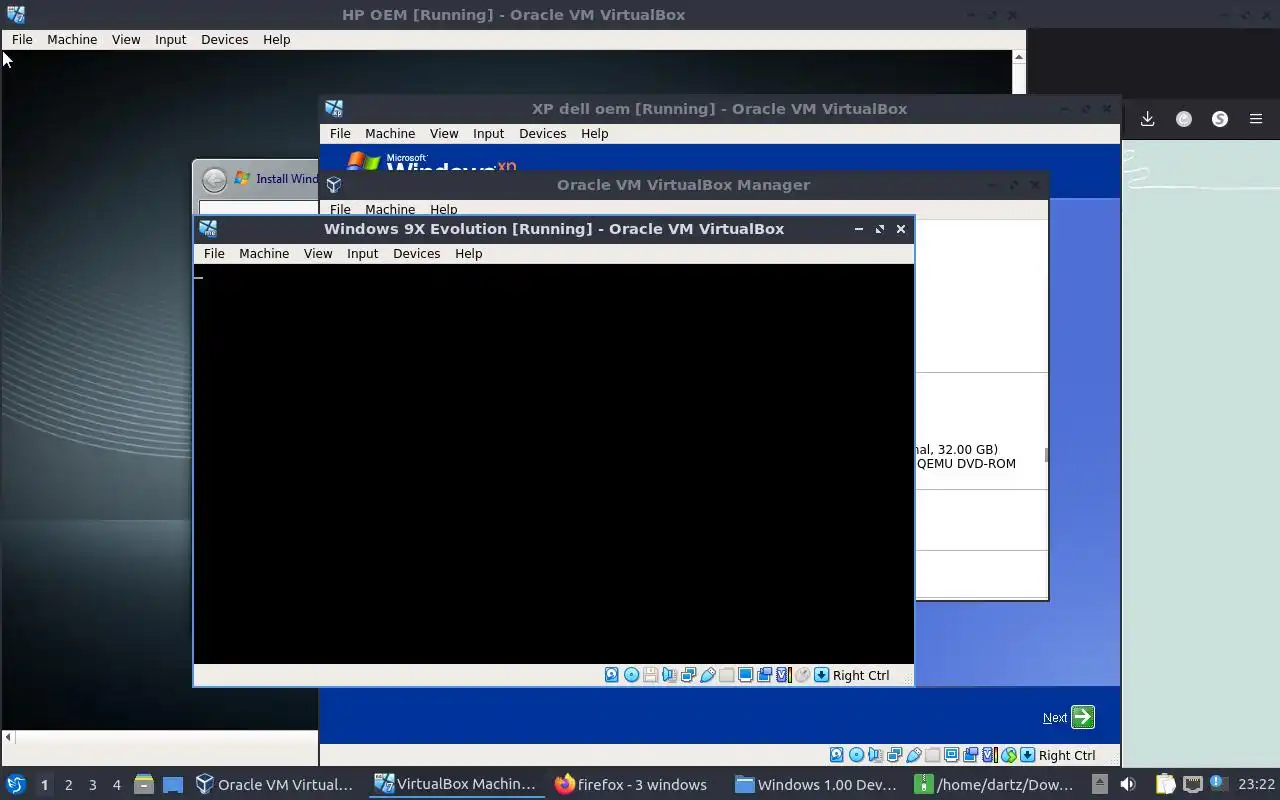Click optical disc indicator in XP dell oem status bar
The height and width of the screenshot is (800, 1280).
point(856,755)
